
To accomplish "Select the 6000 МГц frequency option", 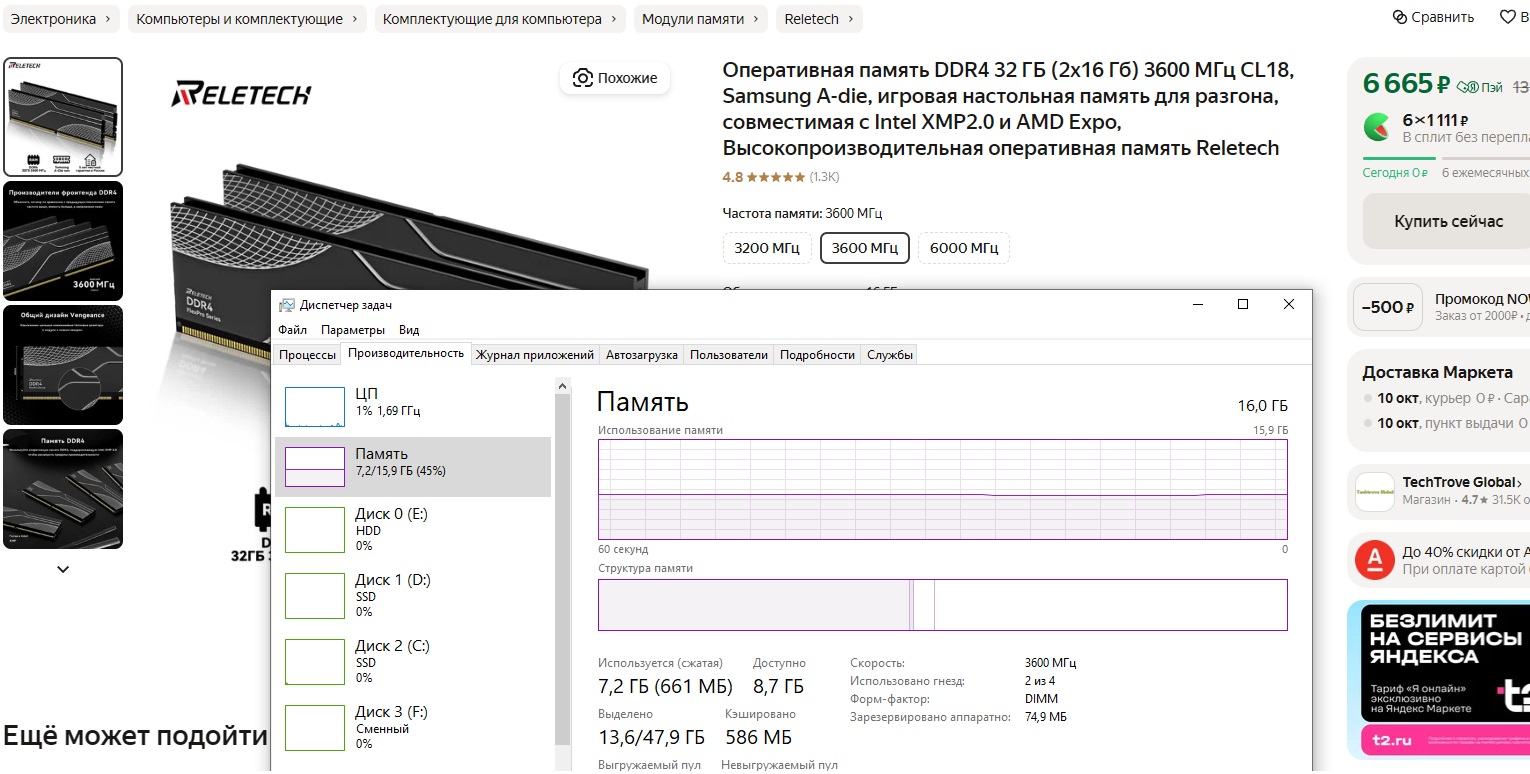I will (964, 248).
